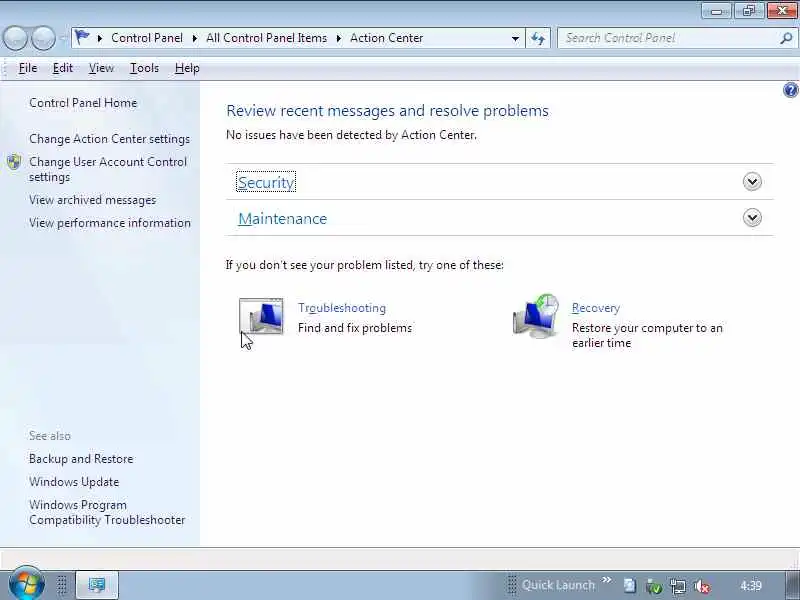Open dropdown arrow before Control Panel breadcrumb

click(100, 38)
